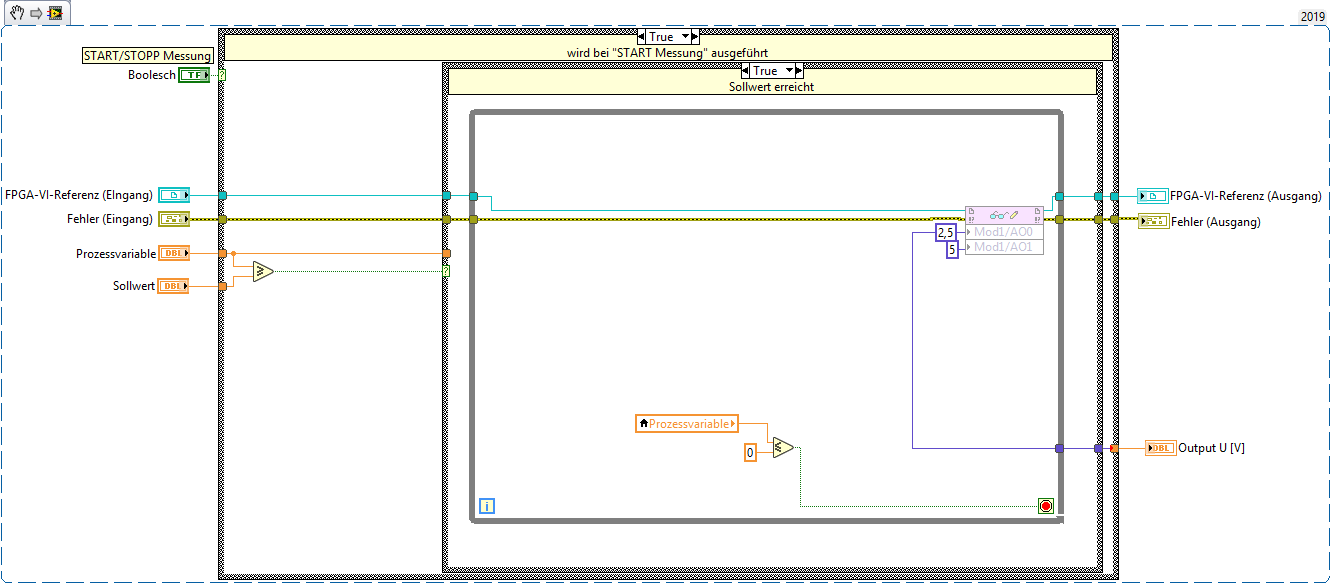Select the FPGA-VI-Referenz (Eingang) terminal
Screen dimensions: 1331x584
(173, 195)
